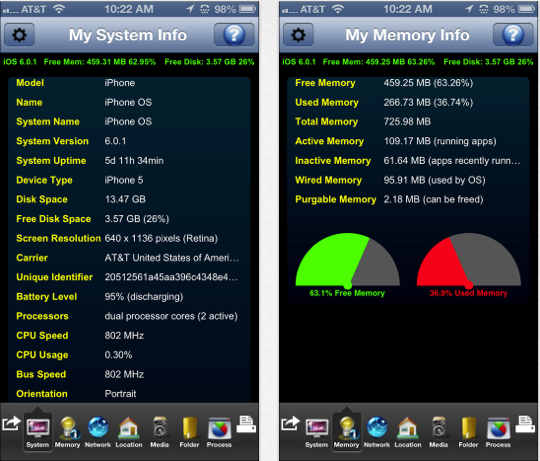
Task: Open settings gear on My Memory Info screen
Action: (298, 35)
